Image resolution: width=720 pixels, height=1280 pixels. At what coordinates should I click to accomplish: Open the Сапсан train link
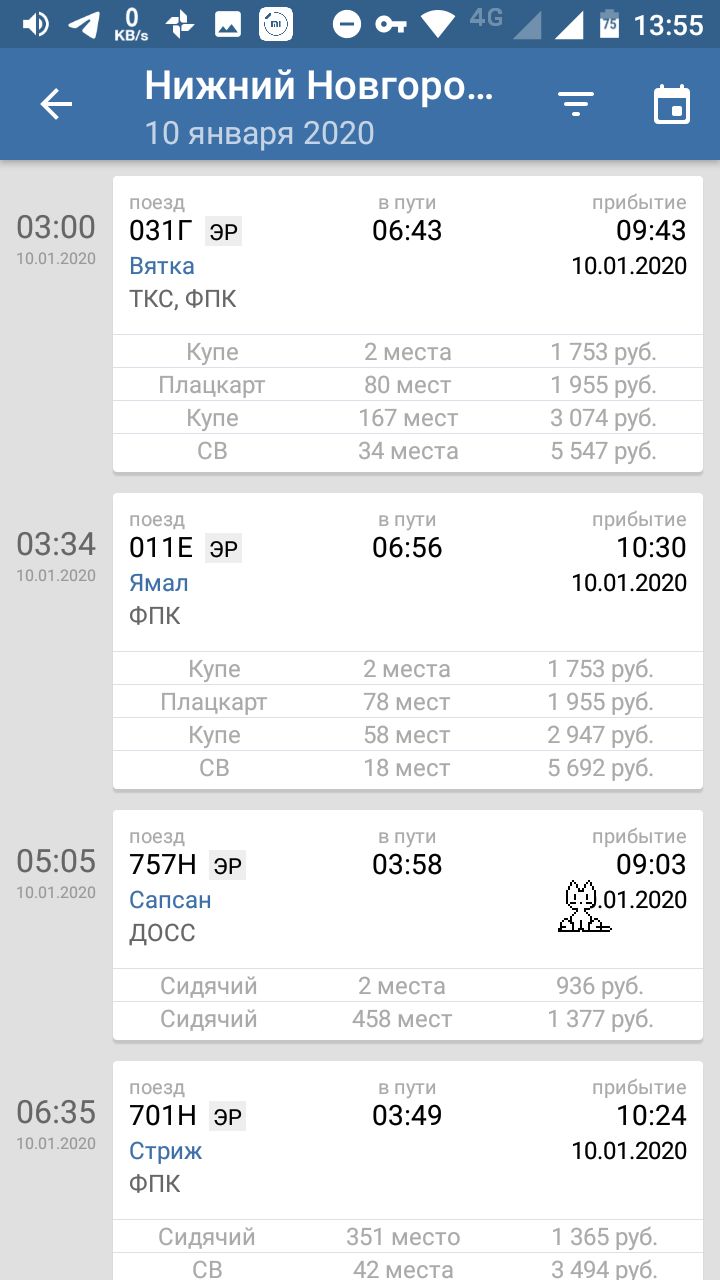170,900
